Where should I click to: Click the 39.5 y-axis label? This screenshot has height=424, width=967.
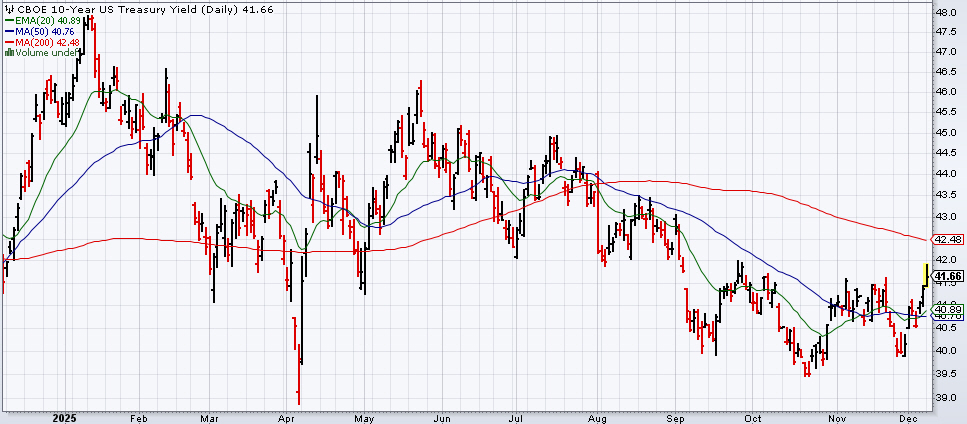click(x=946, y=374)
